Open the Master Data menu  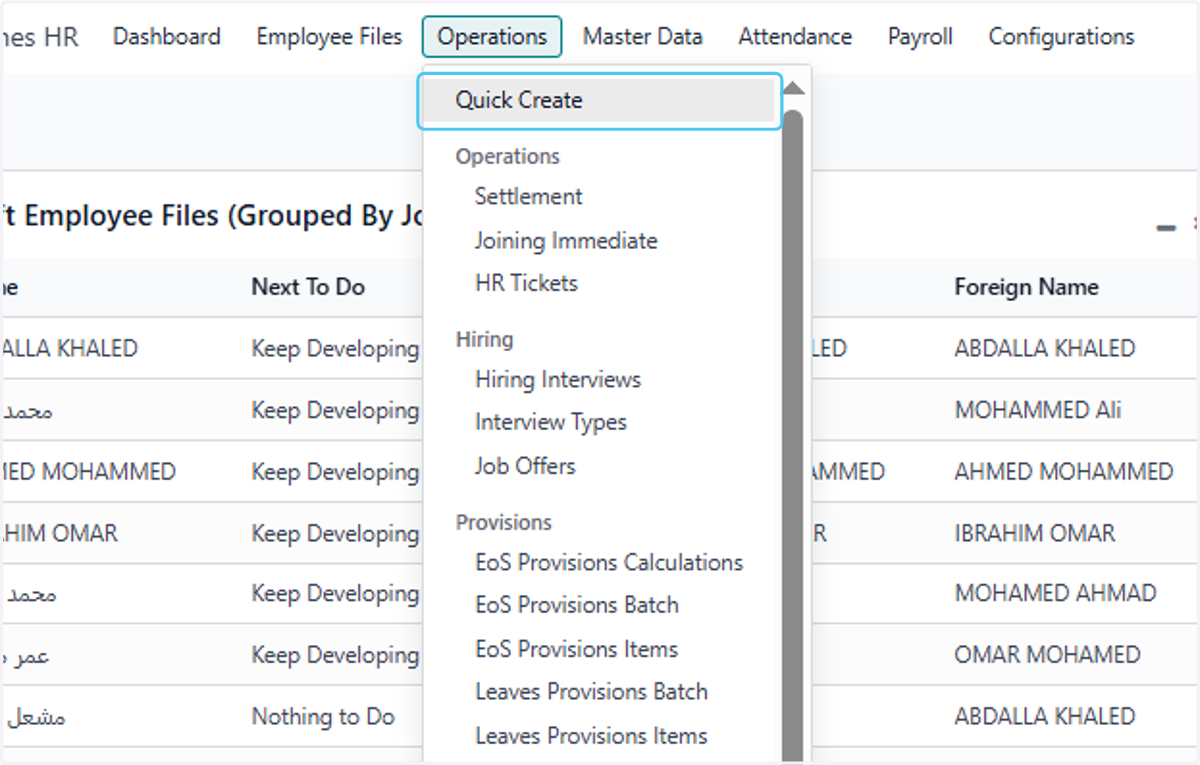point(643,37)
